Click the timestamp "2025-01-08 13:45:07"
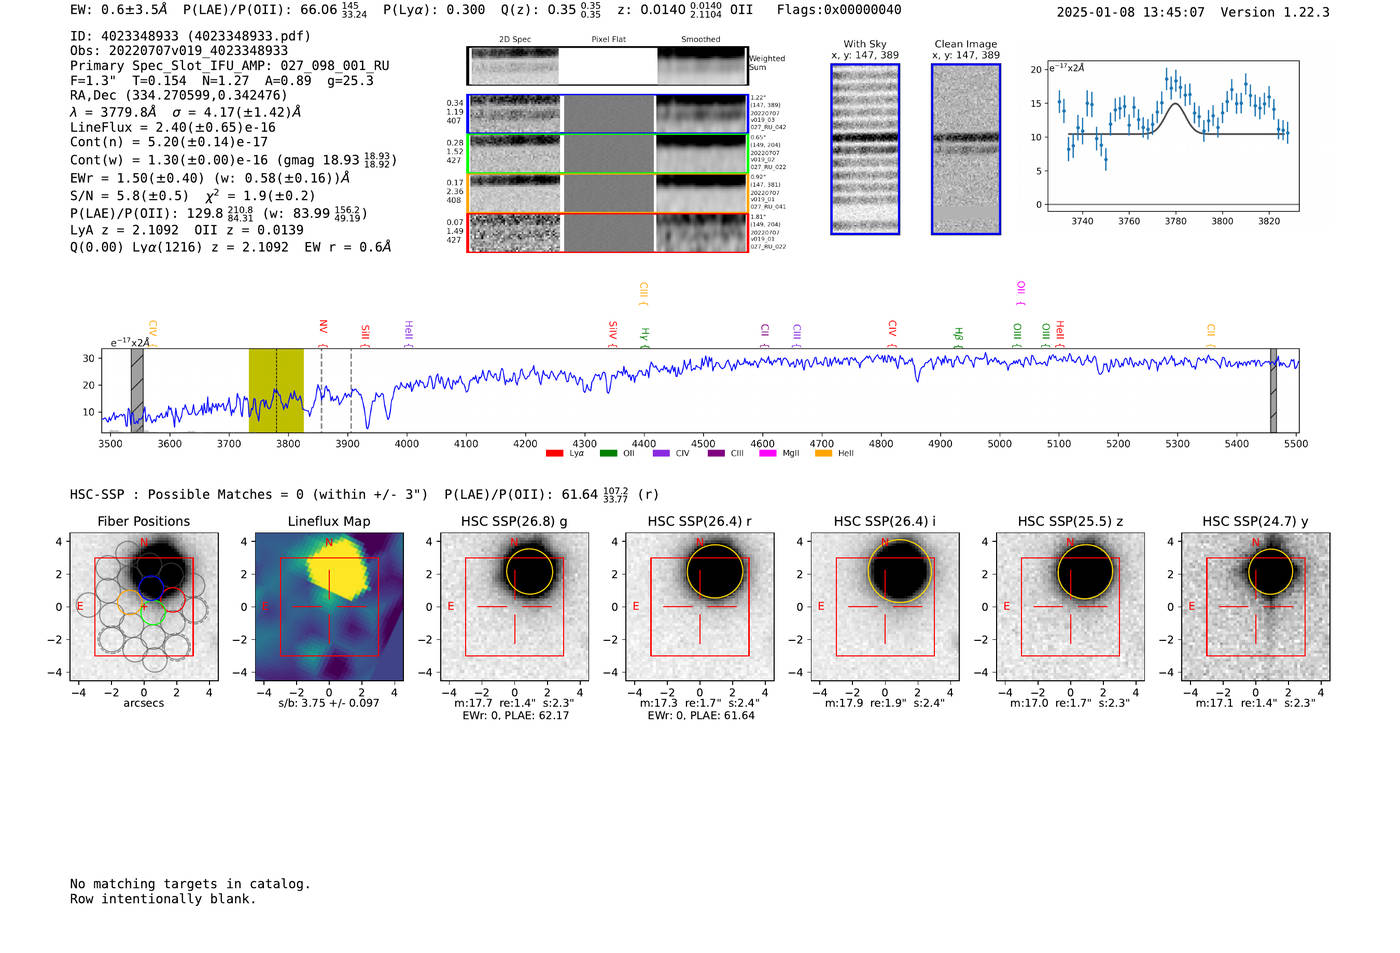 [1131, 13]
